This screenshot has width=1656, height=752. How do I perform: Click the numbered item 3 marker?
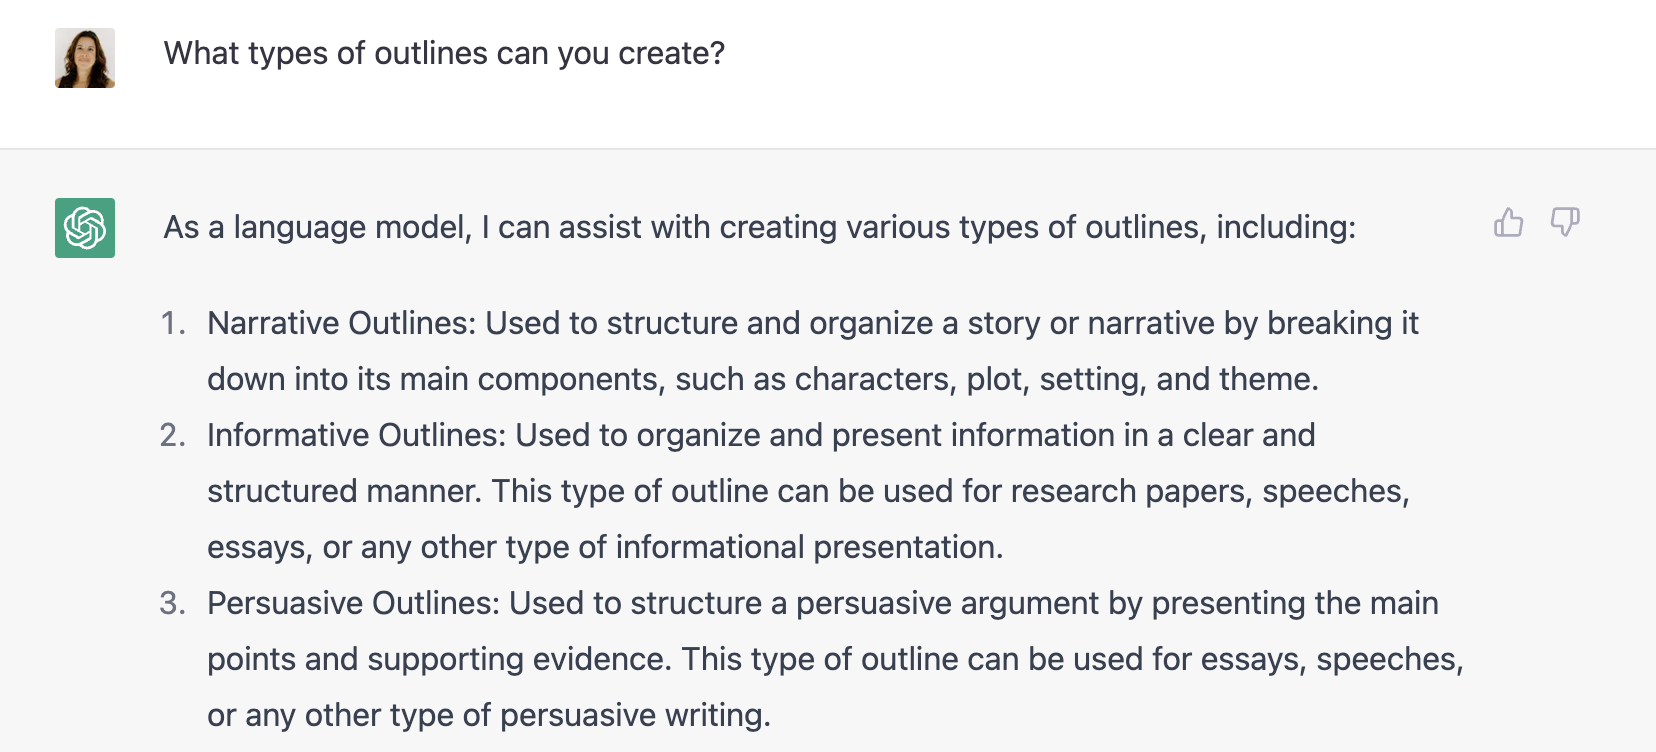point(174,602)
